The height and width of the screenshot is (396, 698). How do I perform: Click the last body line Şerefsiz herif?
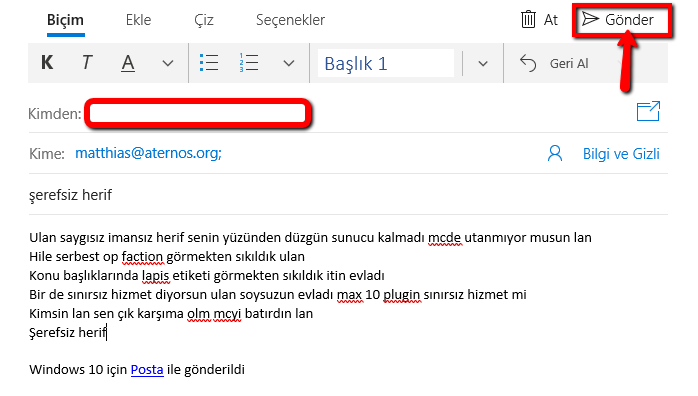[68, 333]
